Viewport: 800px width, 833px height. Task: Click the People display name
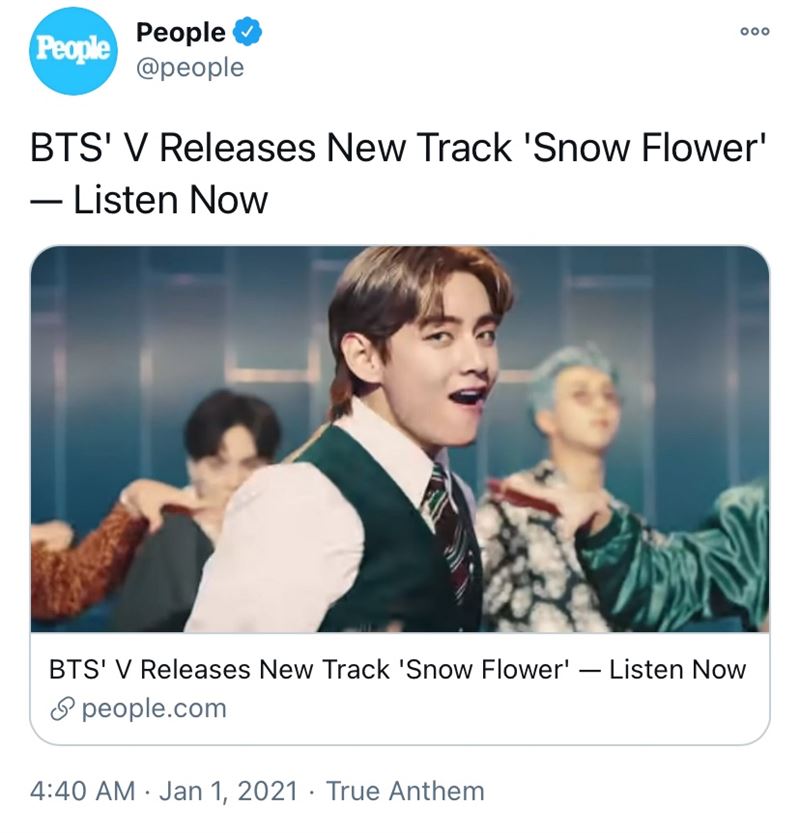pos(181,32)
